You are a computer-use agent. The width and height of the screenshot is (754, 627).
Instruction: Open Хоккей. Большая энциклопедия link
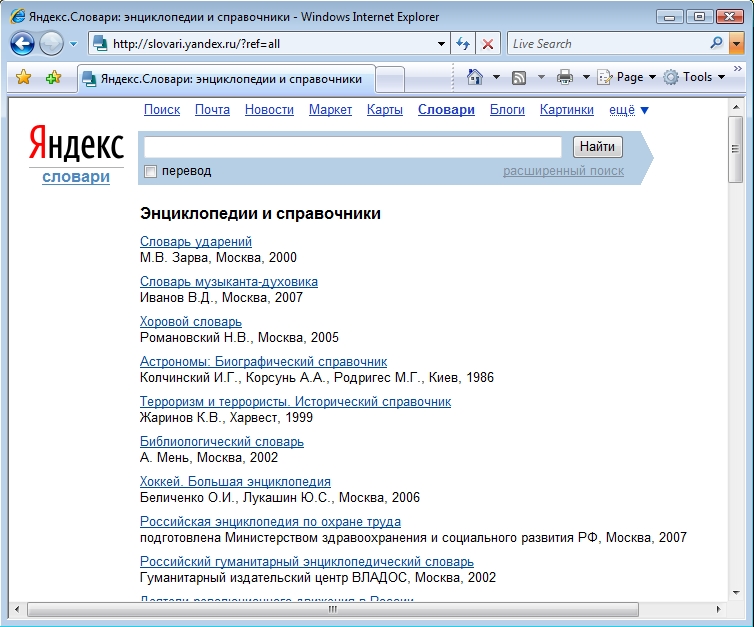coord(235,481)
